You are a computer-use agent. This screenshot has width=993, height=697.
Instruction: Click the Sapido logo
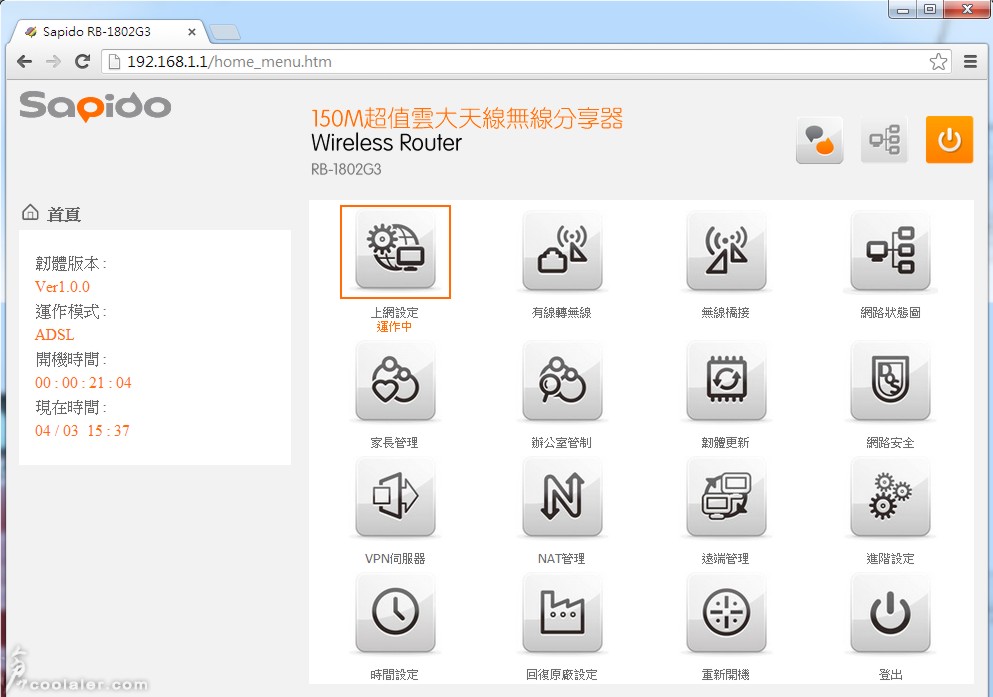click(x=95, y=106)
